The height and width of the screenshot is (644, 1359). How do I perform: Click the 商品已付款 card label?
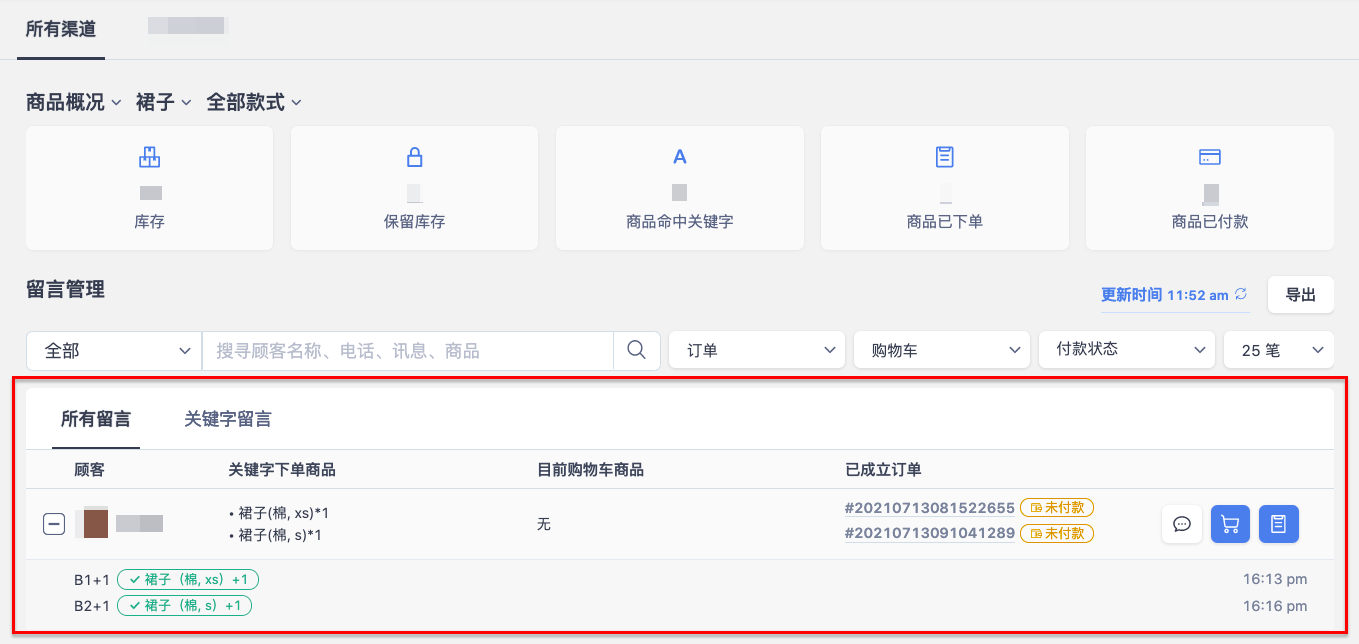[x=1210, y=222]
